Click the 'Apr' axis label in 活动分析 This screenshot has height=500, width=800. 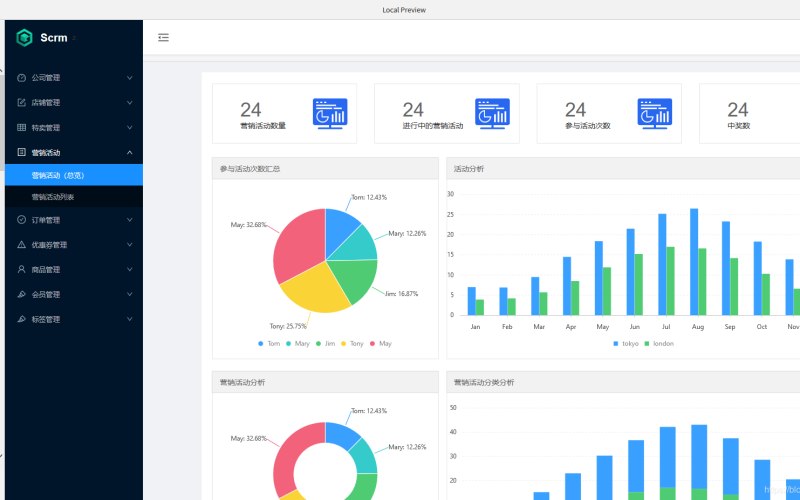tap(571, 327)
